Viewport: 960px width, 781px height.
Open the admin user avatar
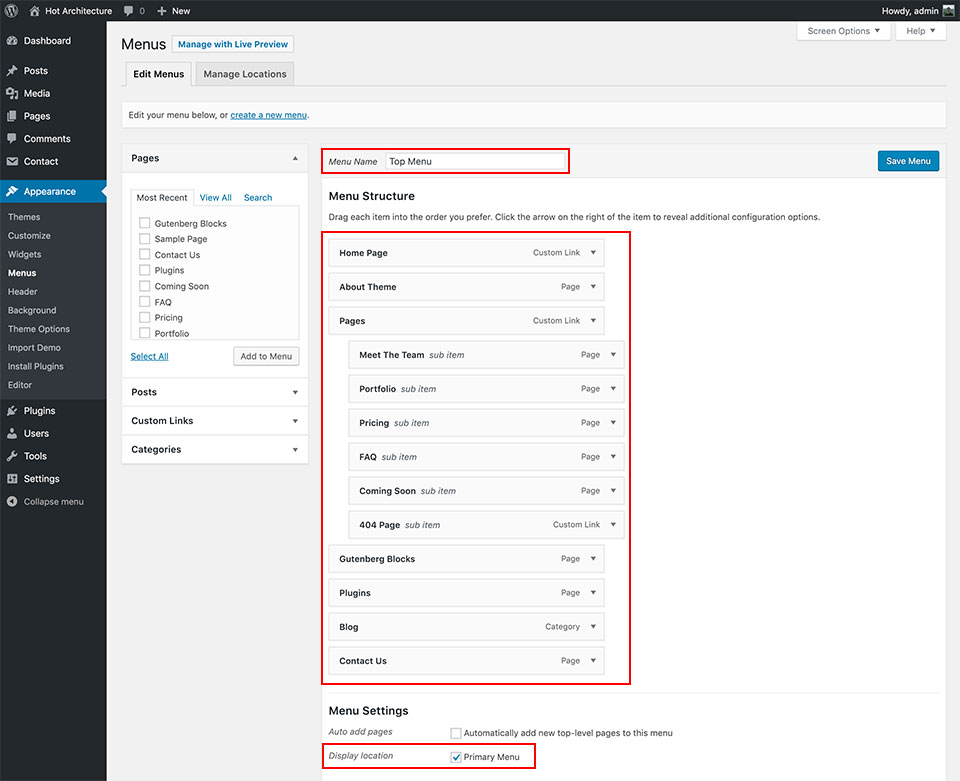[x=948, y=11]
